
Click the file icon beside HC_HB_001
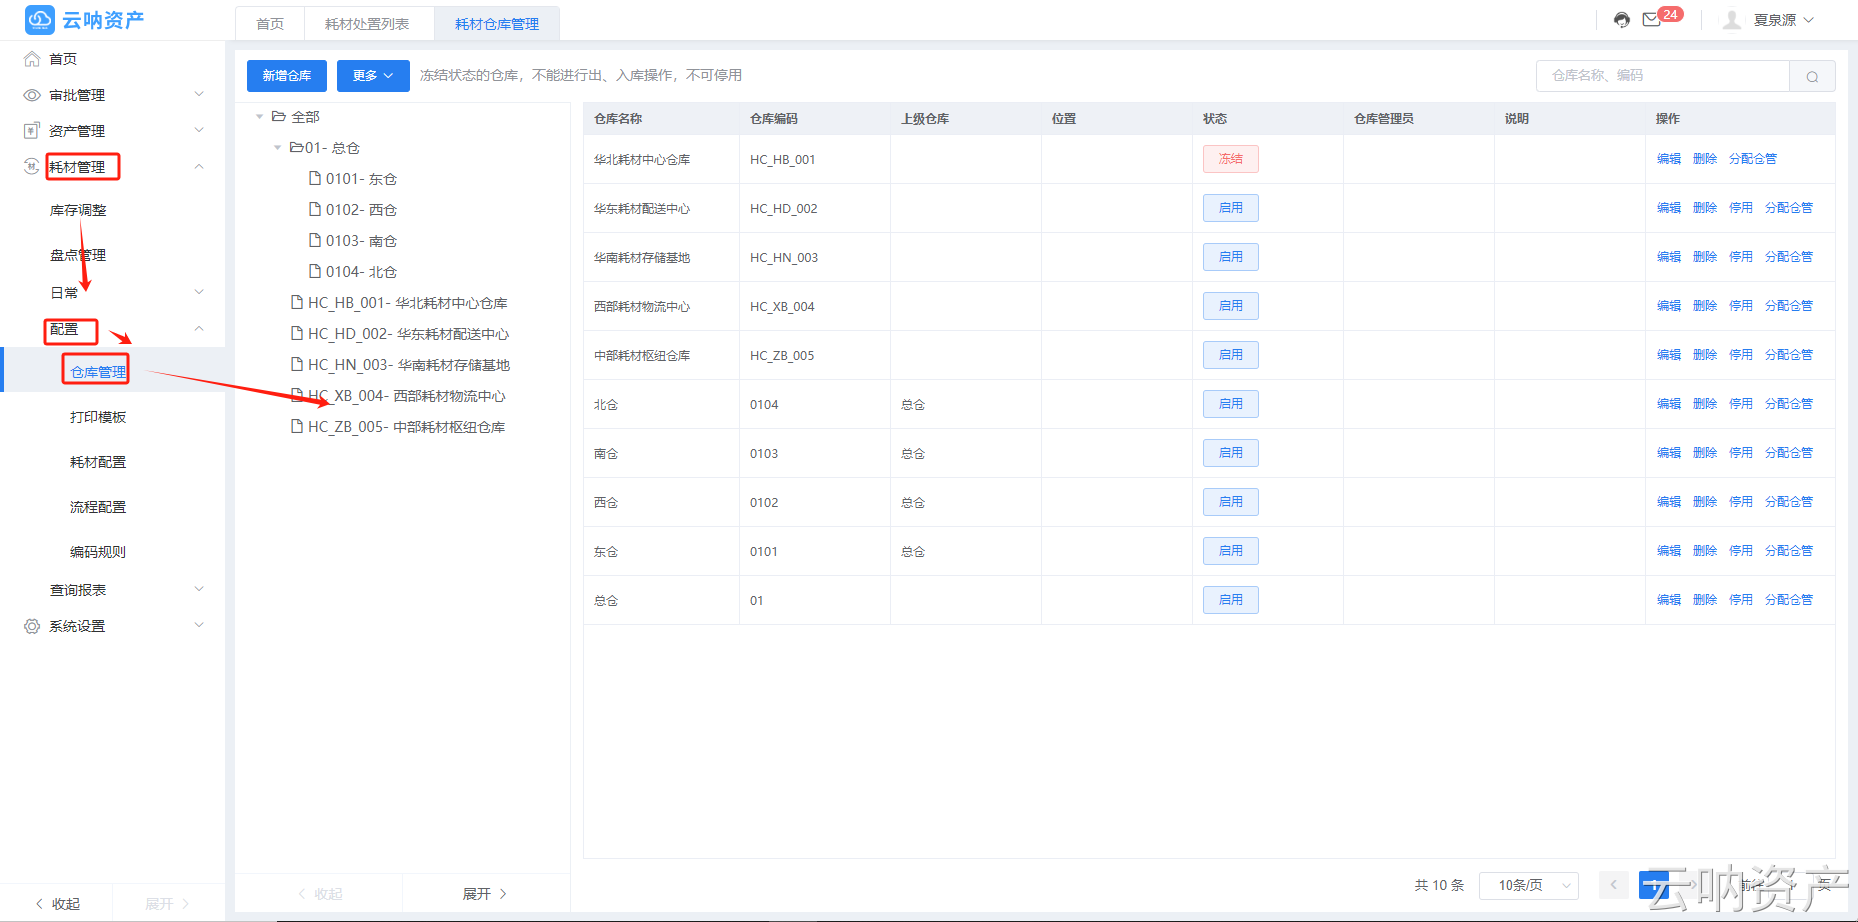297,303
